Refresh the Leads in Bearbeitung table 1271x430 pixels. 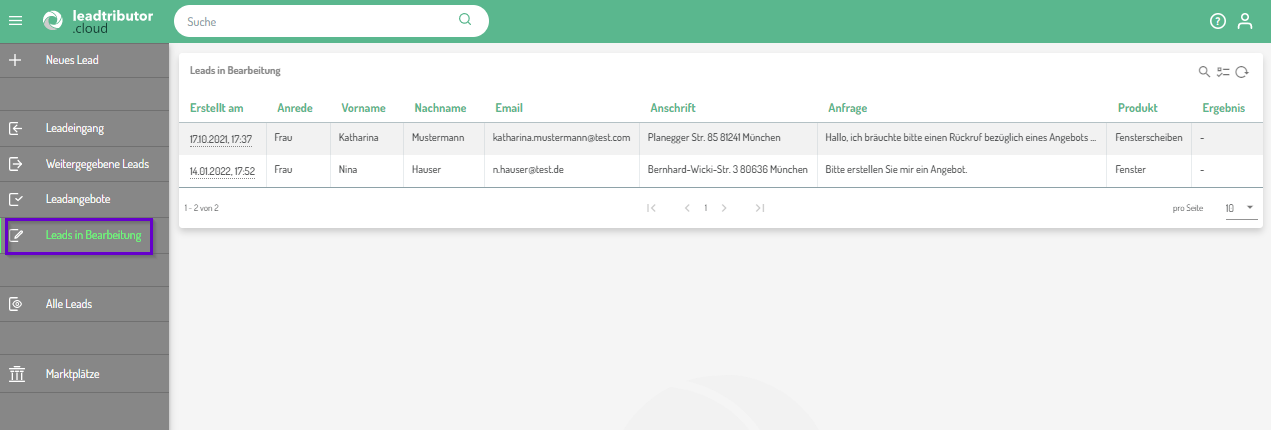1242,71
